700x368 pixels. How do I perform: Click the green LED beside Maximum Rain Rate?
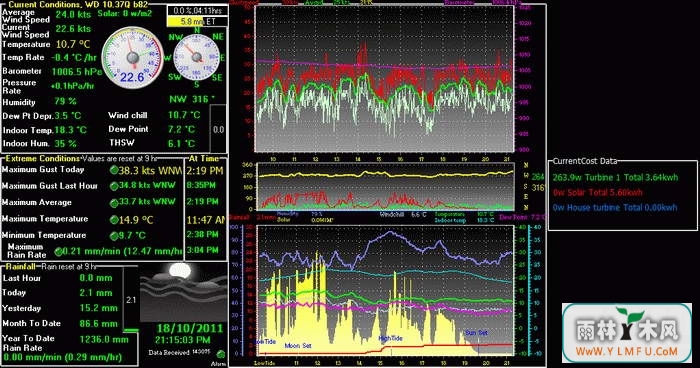point(58,252)
